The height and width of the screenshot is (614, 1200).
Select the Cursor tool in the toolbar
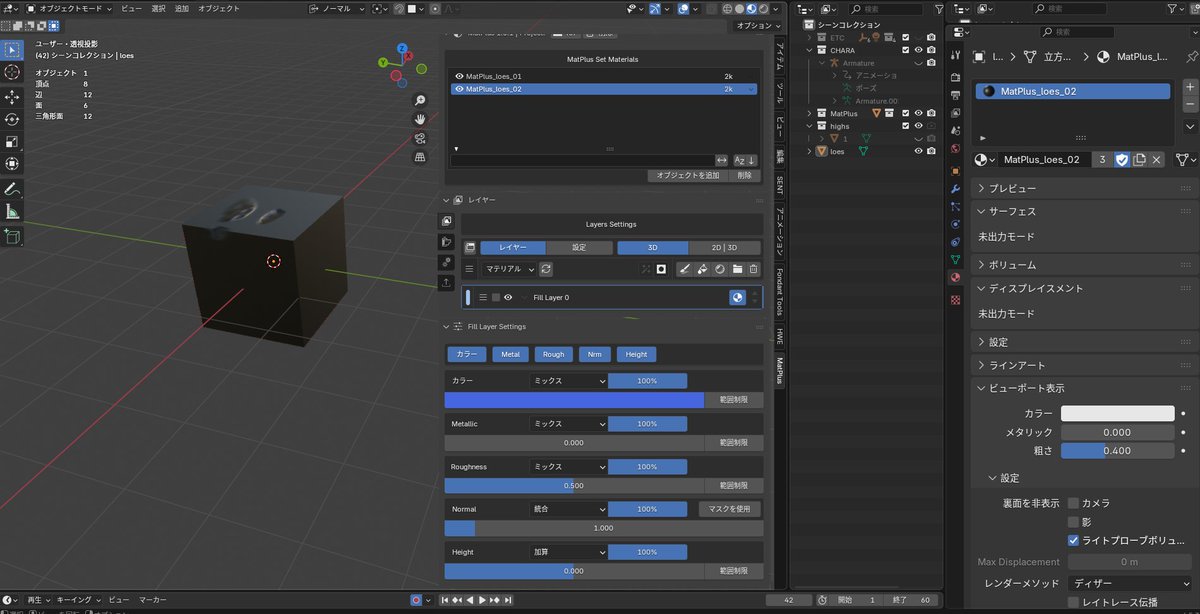(x=12, y=72)
